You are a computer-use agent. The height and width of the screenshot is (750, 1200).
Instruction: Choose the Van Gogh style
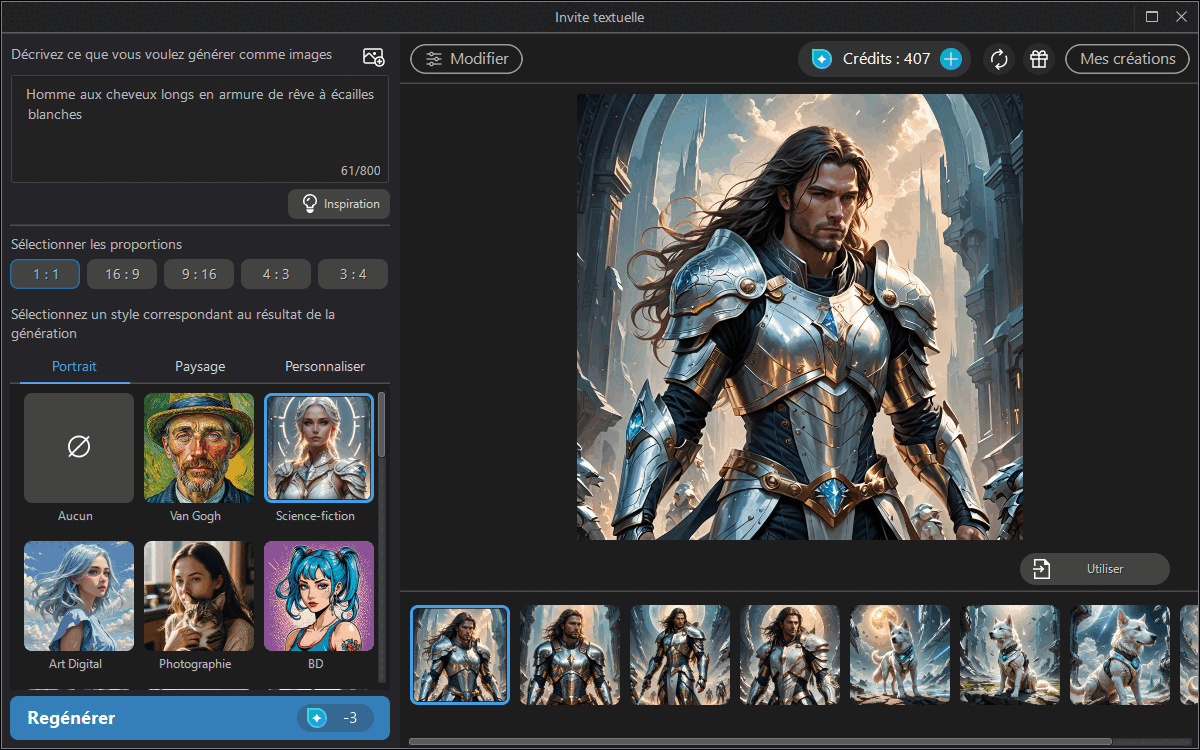coord(199,448)
